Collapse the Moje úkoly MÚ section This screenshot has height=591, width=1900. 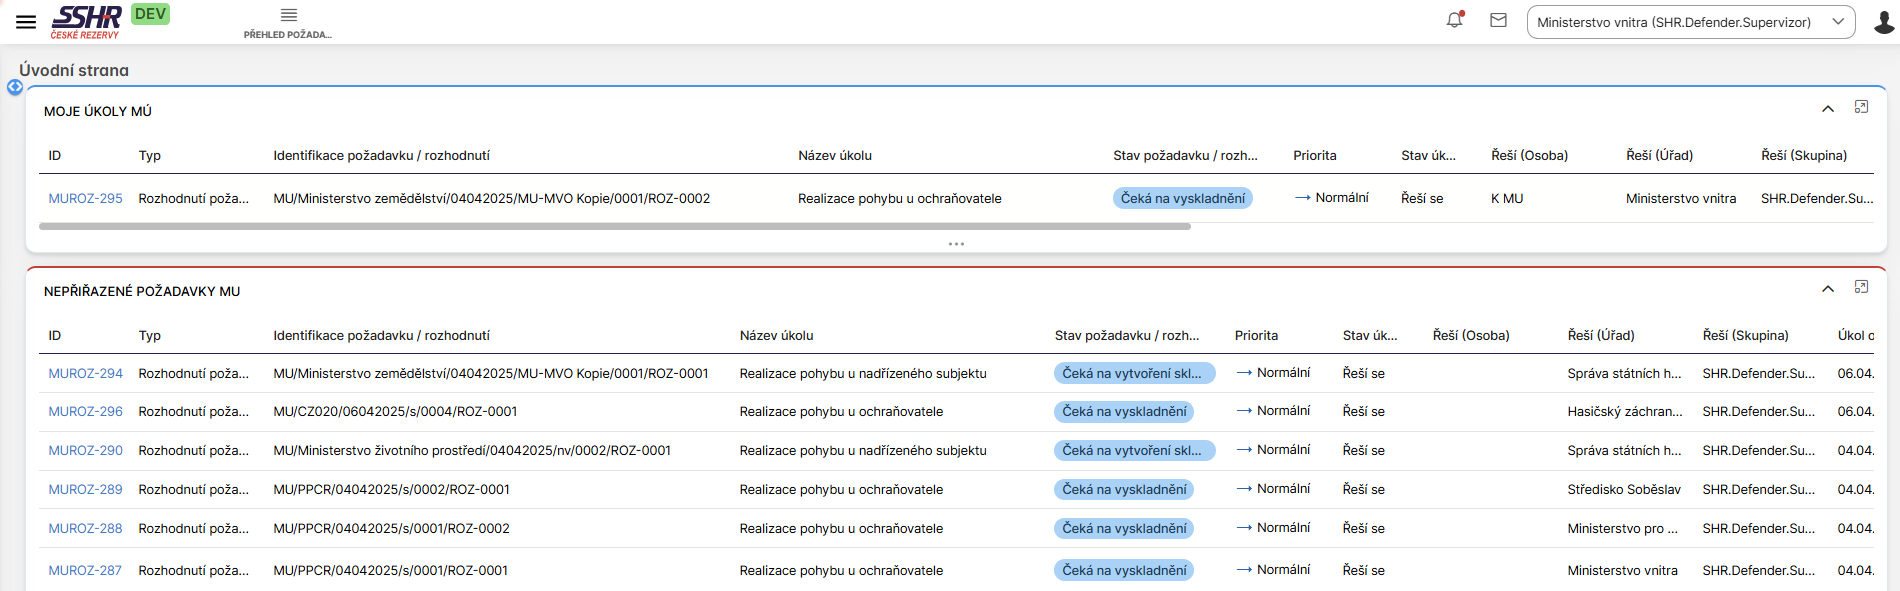(1828, 109)
